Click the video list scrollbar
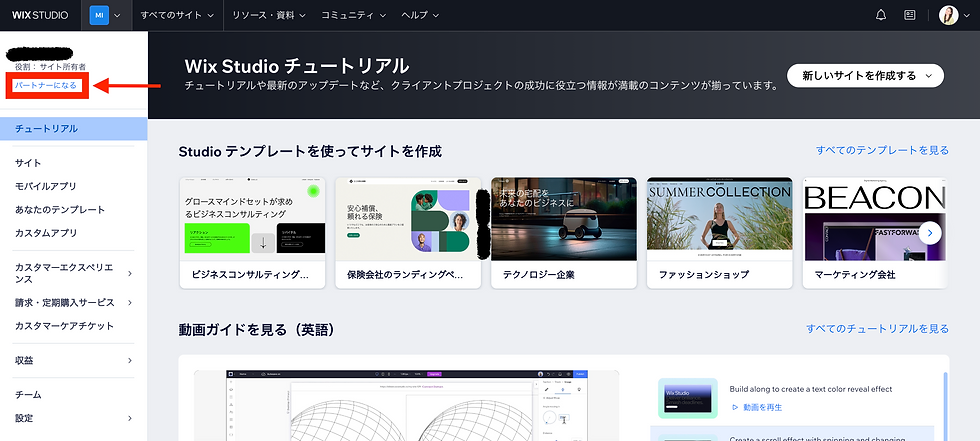Viewport: 980px width, 441px height. (x=945, y=407)
